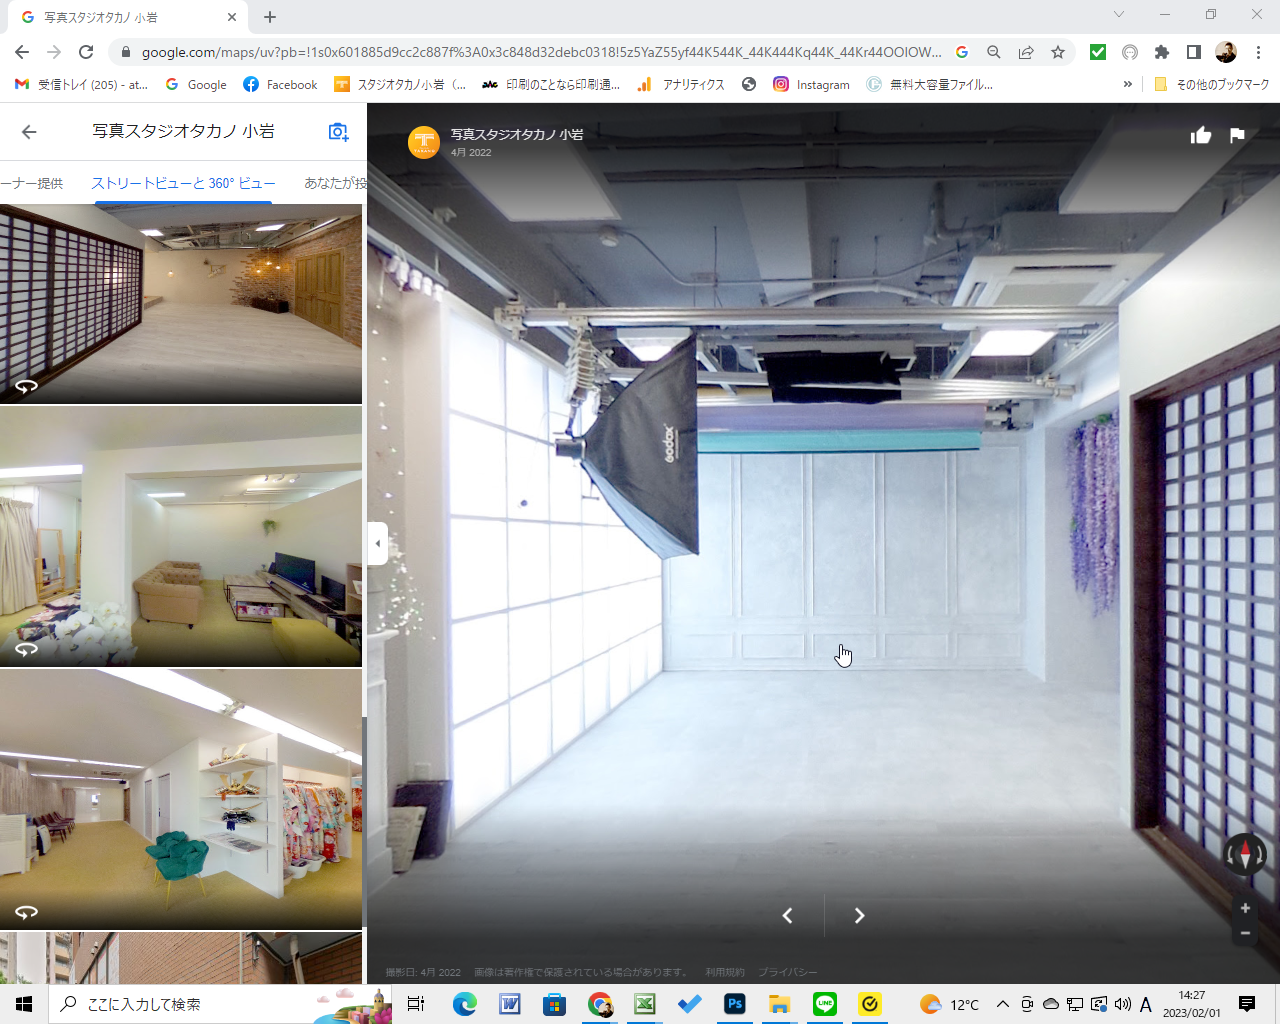Open the 利用規約 link
Viewport: 1280px width, 1024px height.
coord(724,972)
